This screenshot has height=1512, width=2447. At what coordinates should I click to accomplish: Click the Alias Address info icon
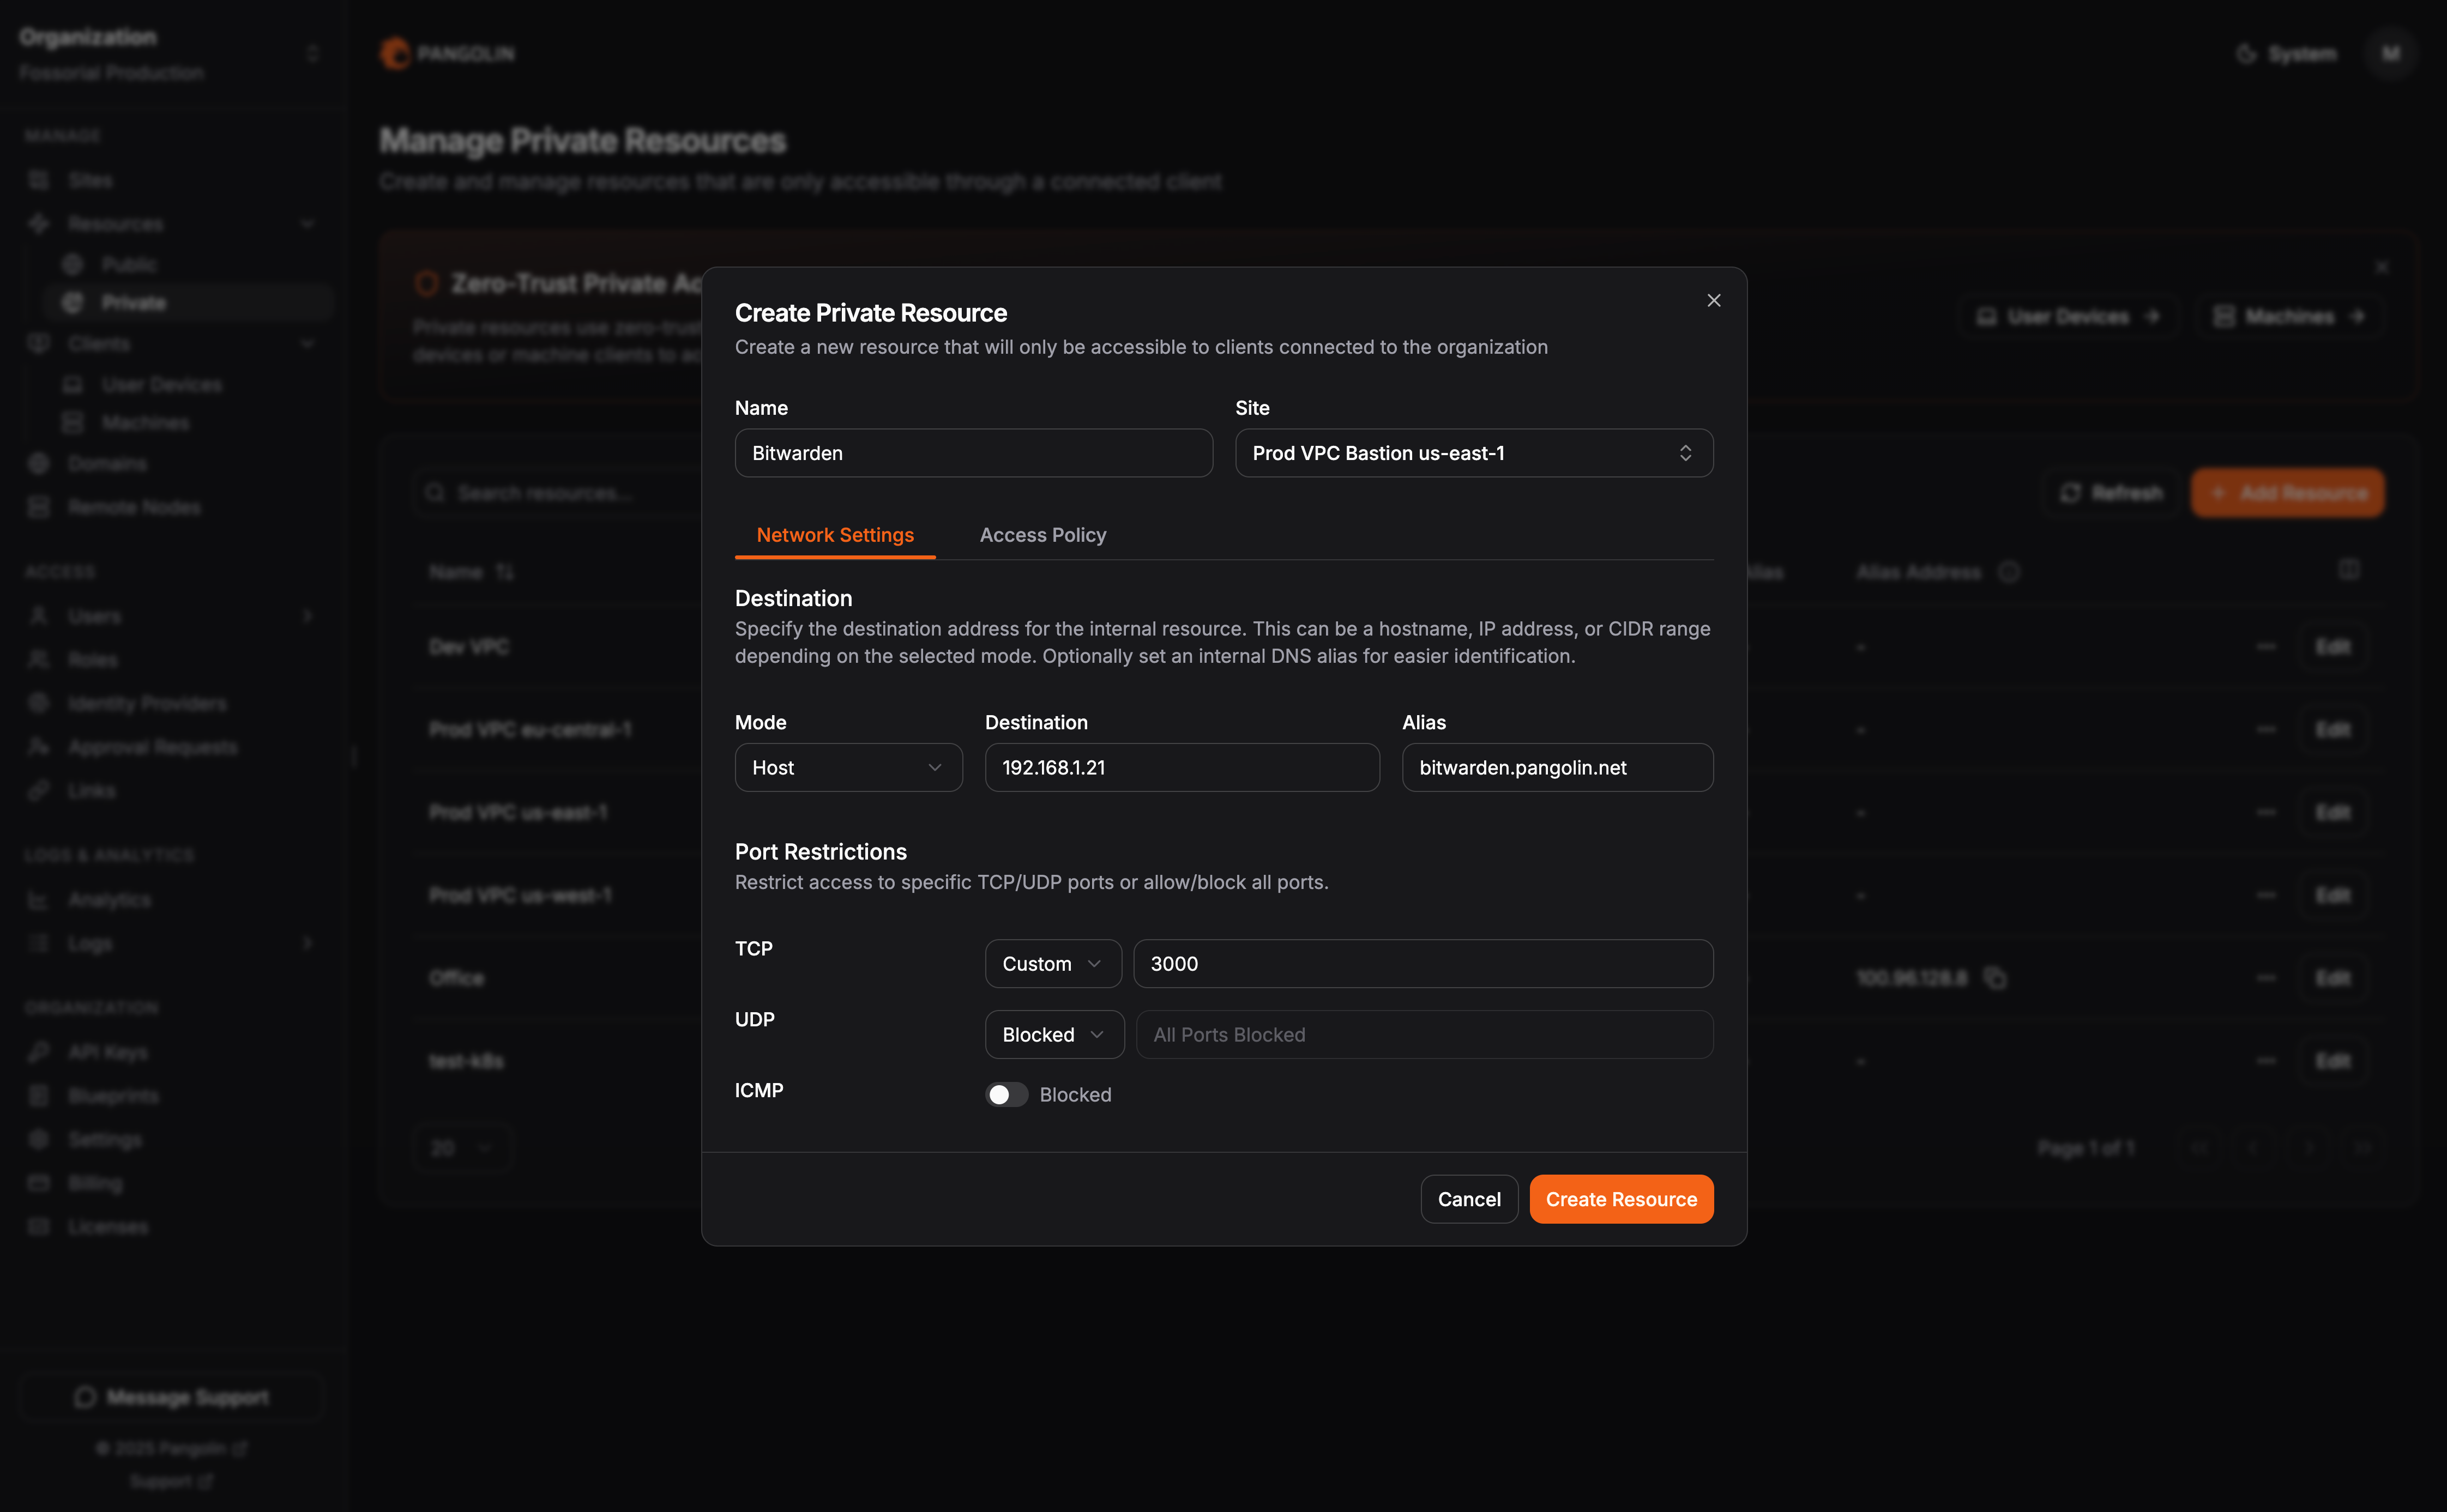2008,572
